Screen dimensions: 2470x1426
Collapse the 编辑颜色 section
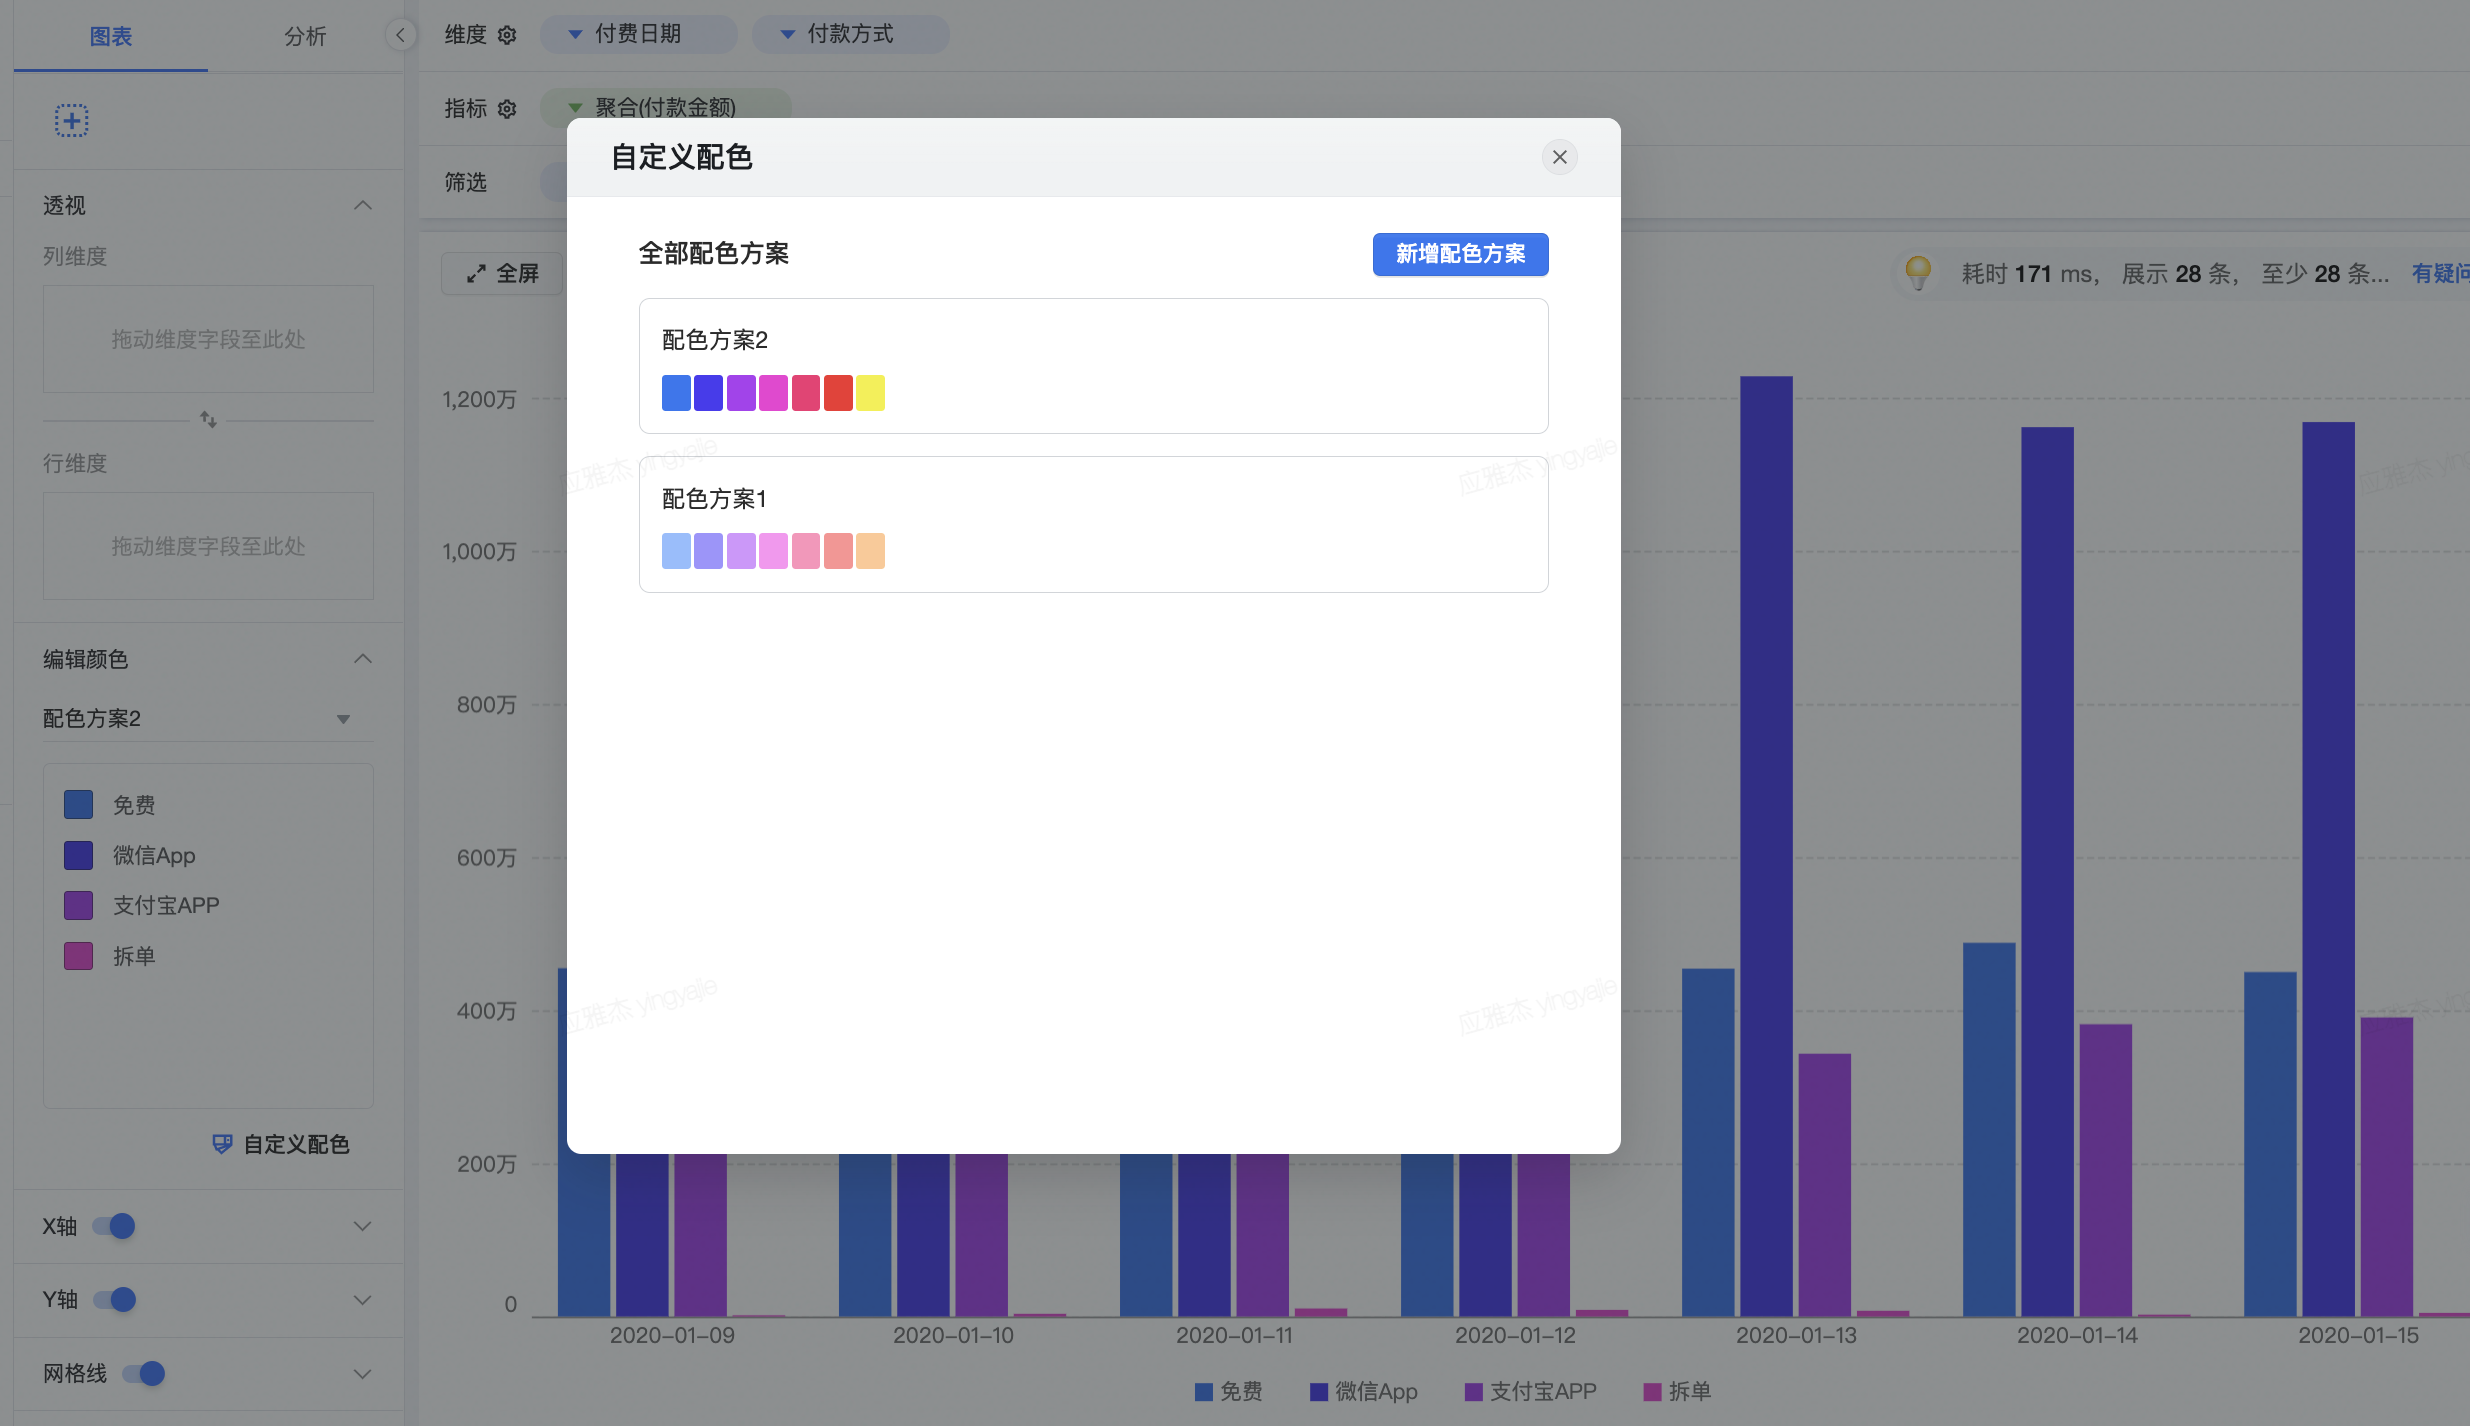click(x=363, y=659)
